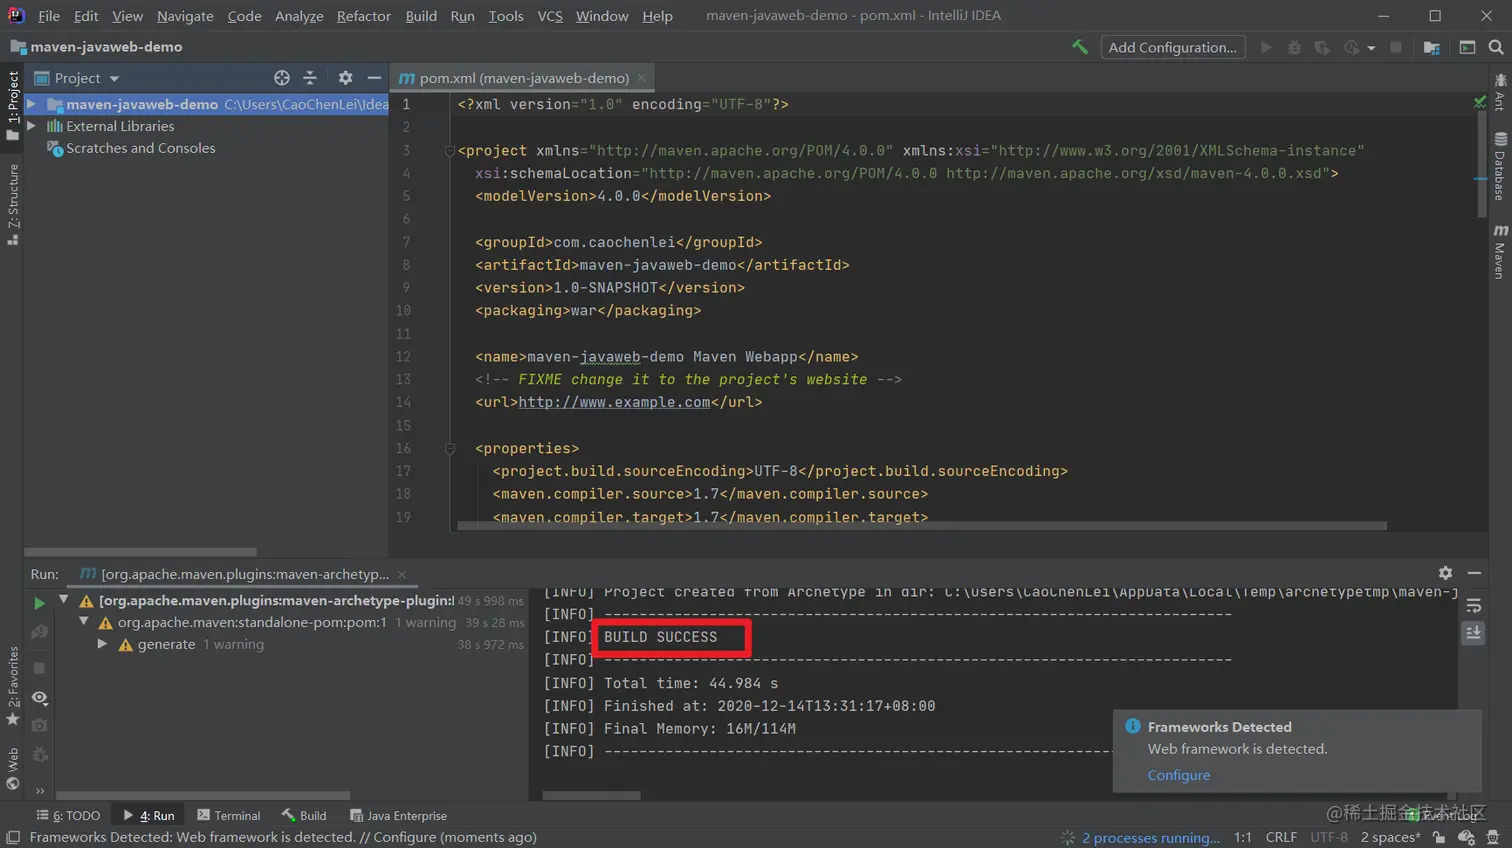This screenshot has width=1512, height=848.
Task: Toggle the 1: Project side tab
Action: coord(13,105)
